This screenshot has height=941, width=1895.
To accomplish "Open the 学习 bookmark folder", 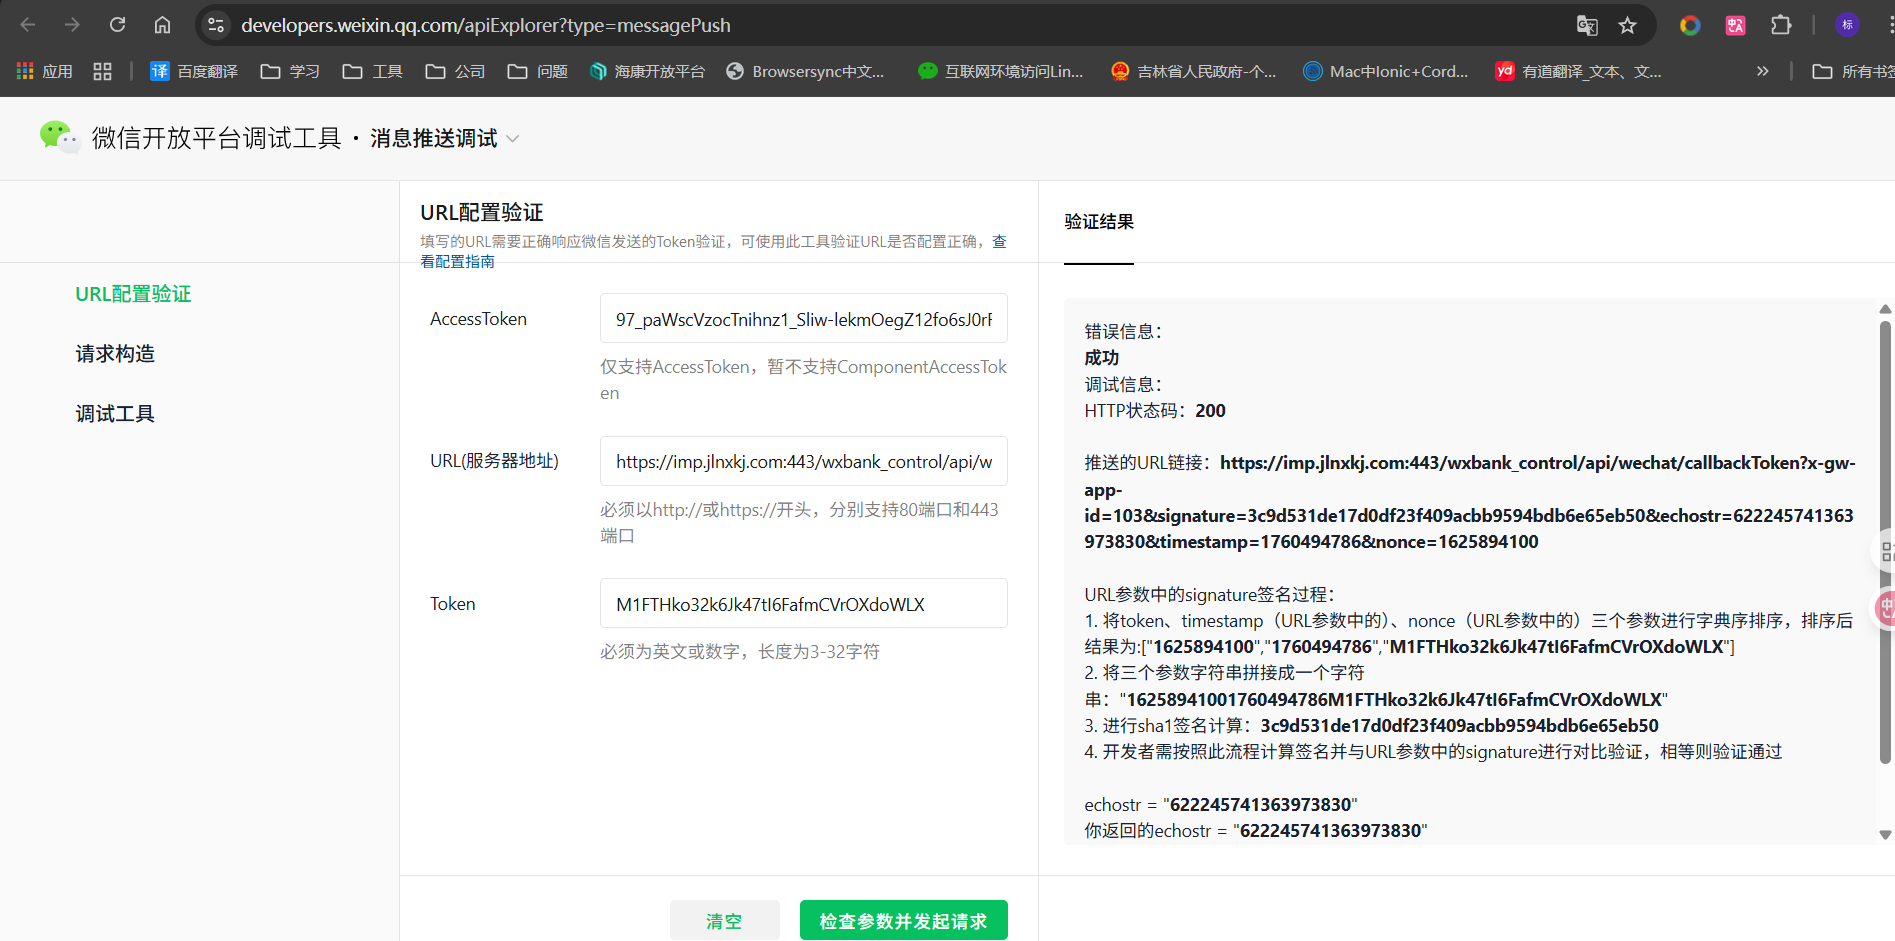I will tap(290, 71).
